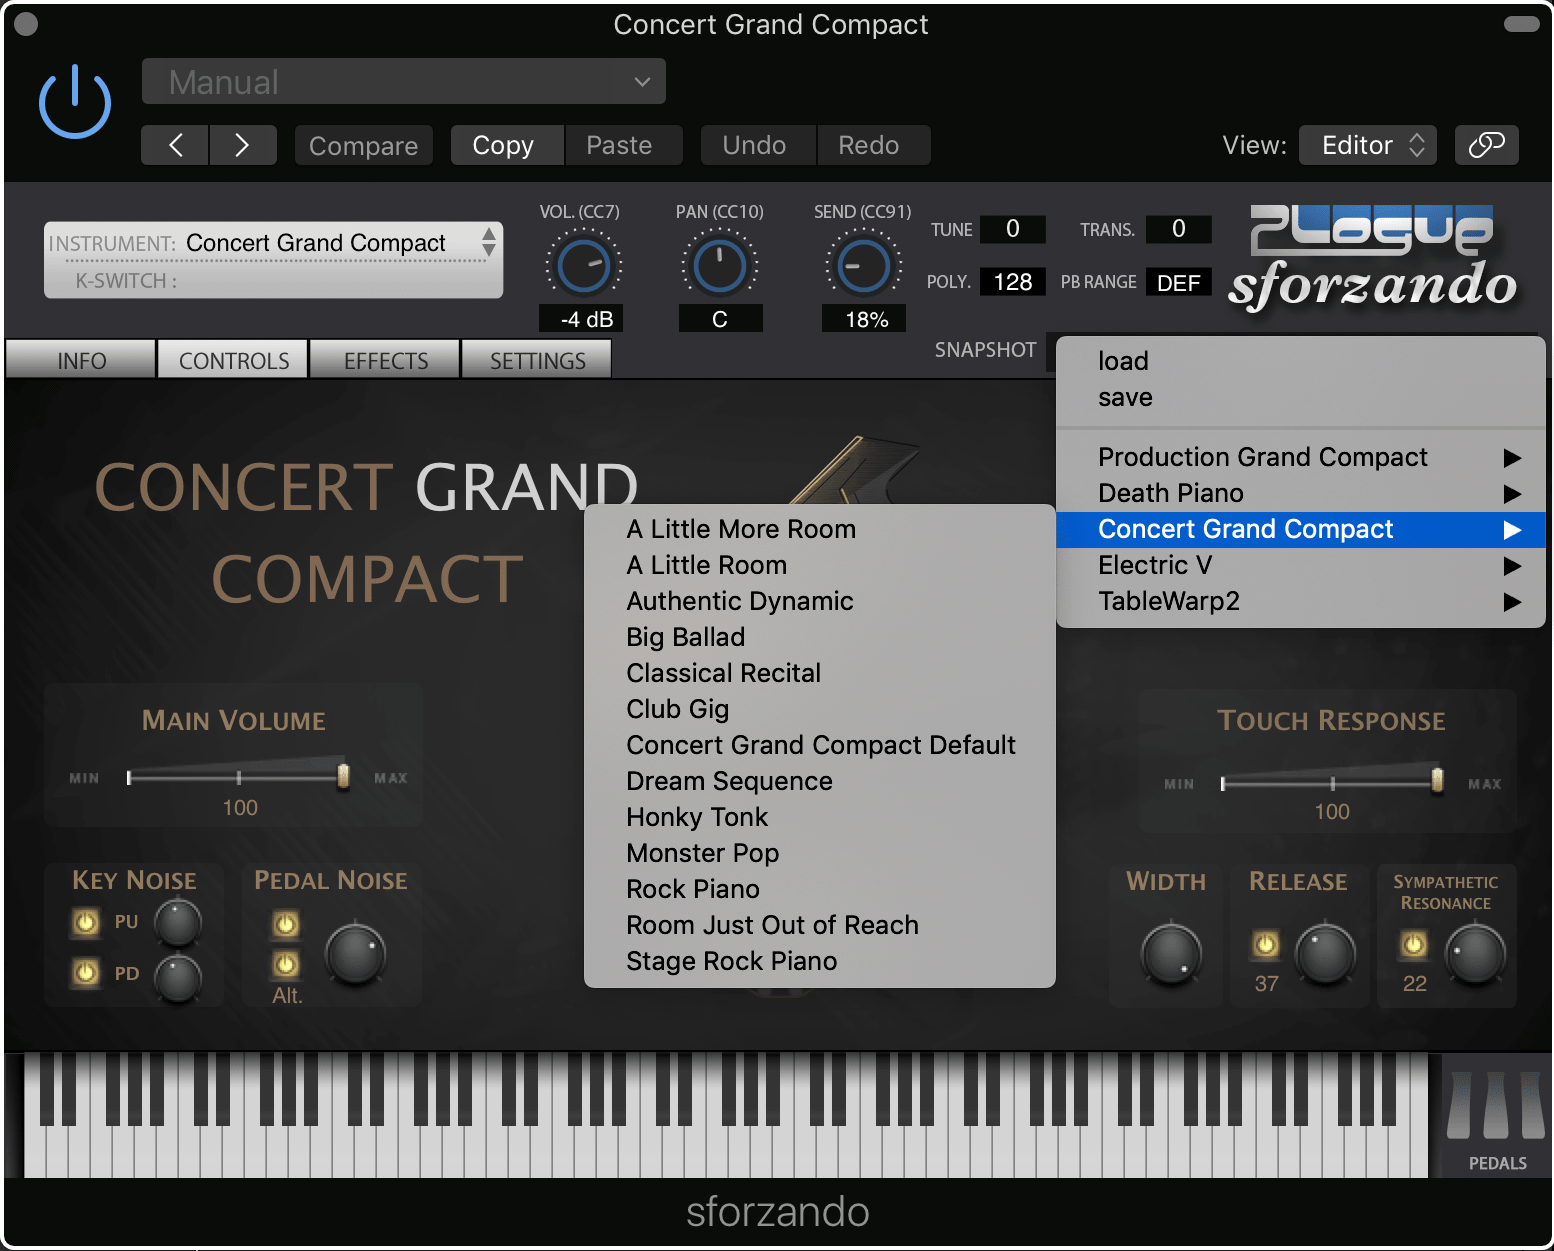
Task: Click the Release knob
Action: pos(1325,954)
